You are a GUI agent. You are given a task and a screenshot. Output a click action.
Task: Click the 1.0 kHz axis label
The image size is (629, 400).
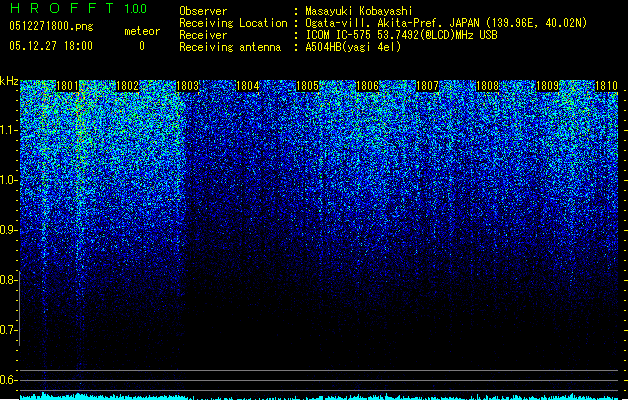8,181
